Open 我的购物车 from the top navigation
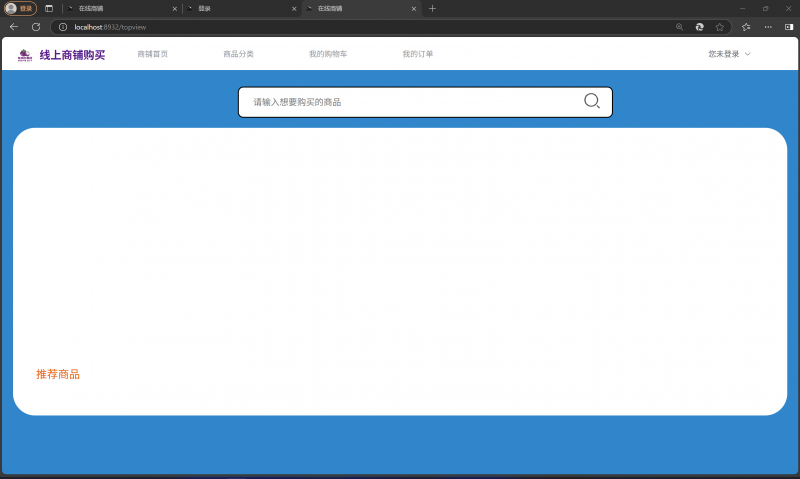This screenshot has width=800, height=479. click(x=328, y=54)
